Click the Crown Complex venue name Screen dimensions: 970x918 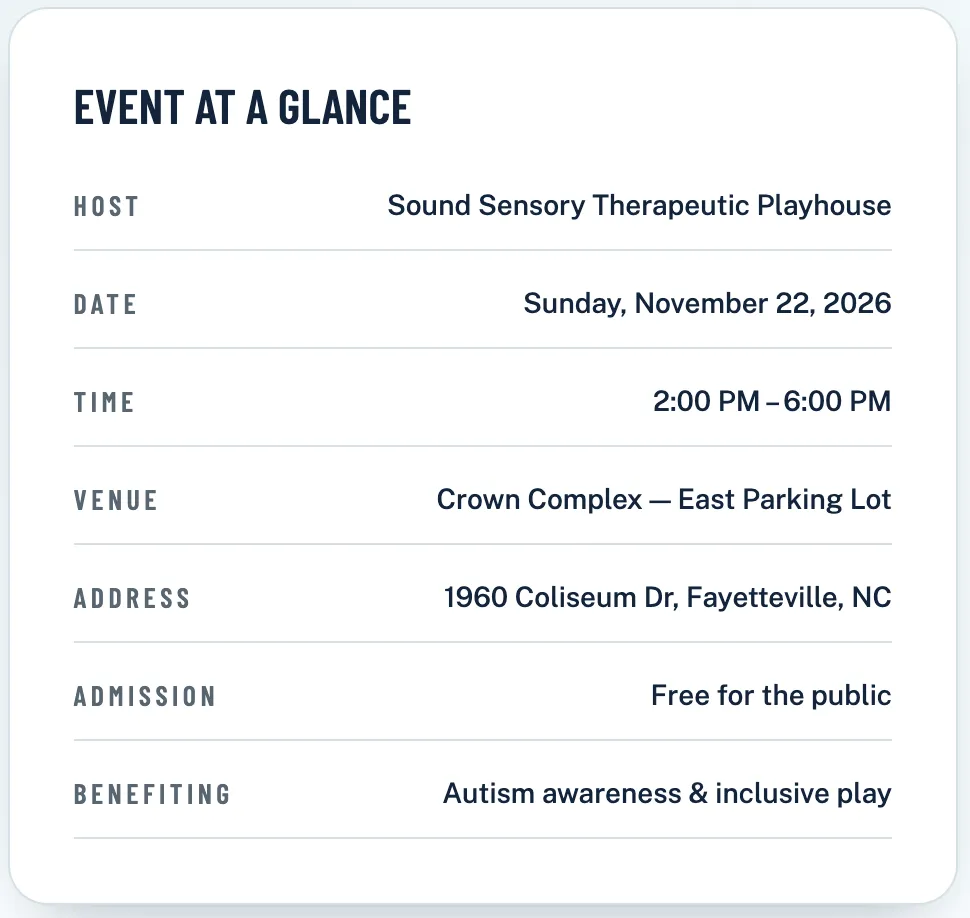pyautogui.click(x=539, y=499)
